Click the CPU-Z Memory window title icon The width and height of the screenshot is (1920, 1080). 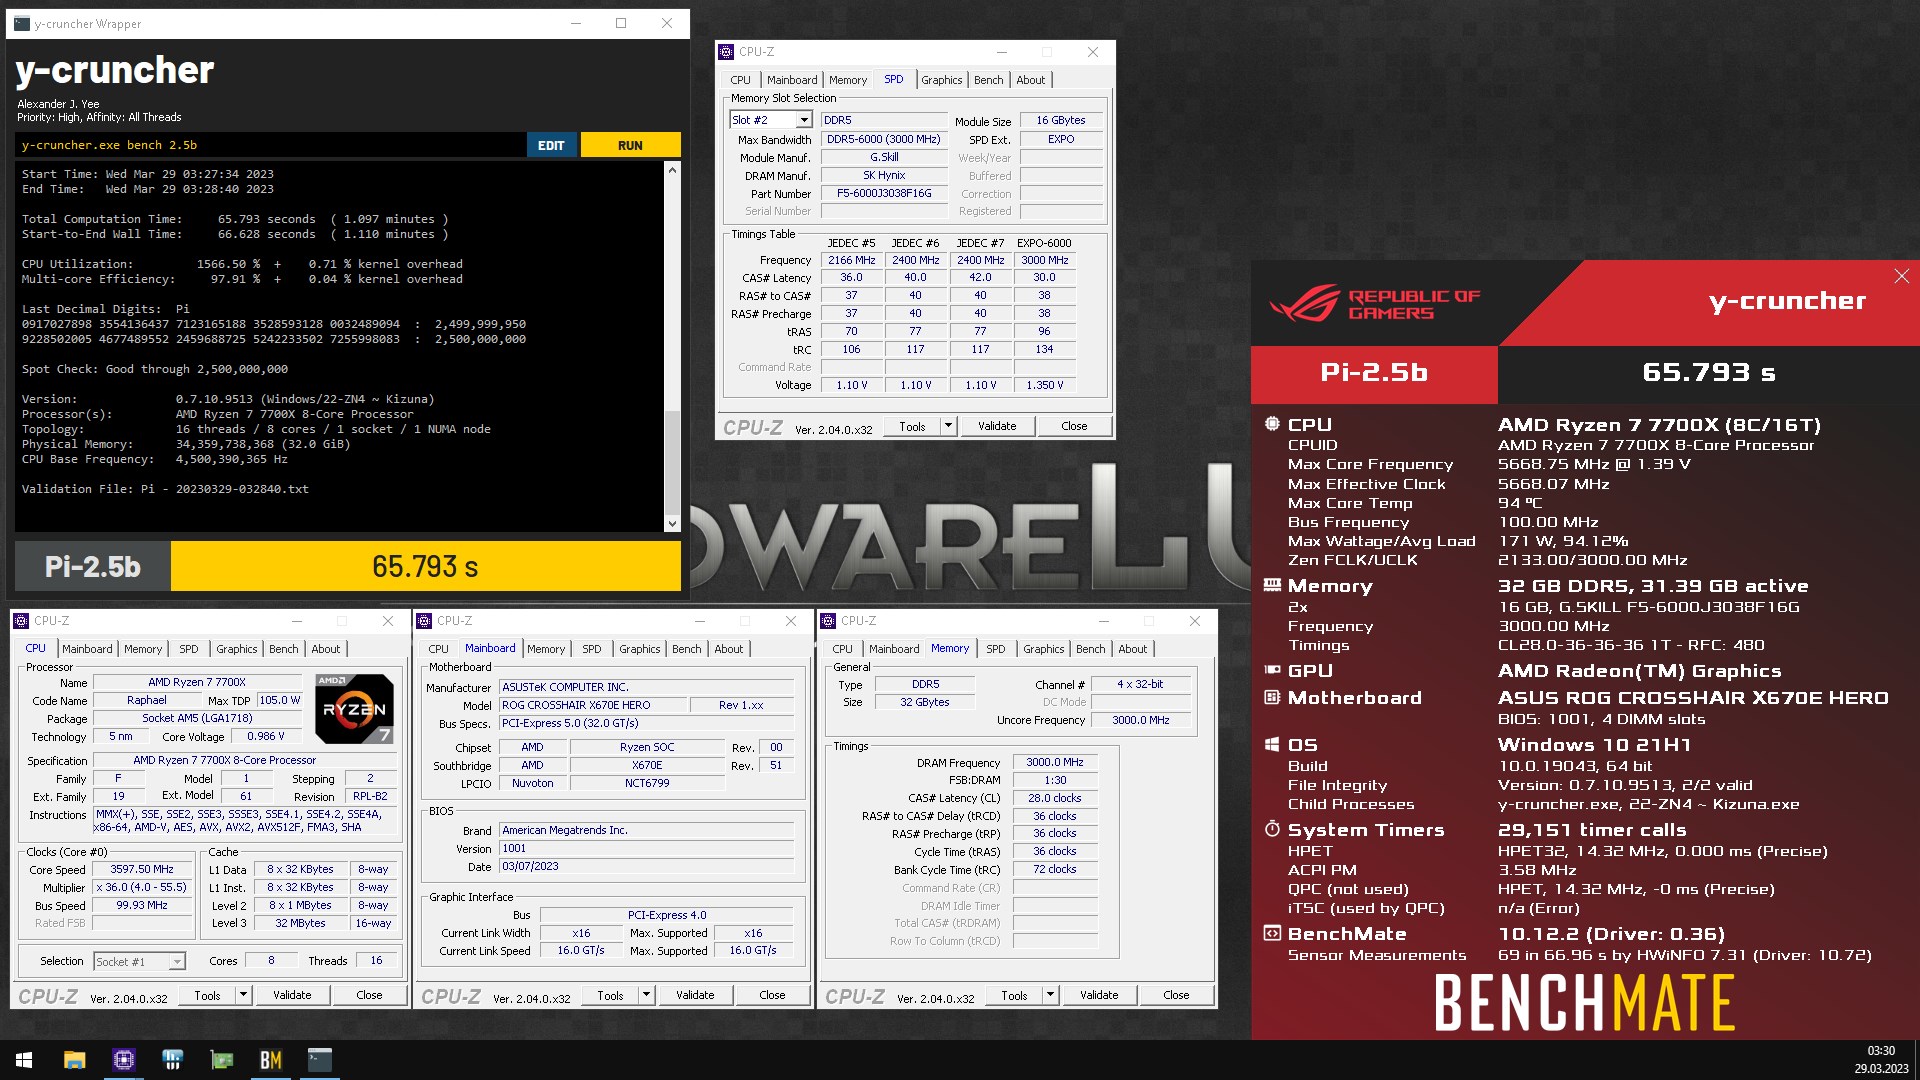click(829, 621)
